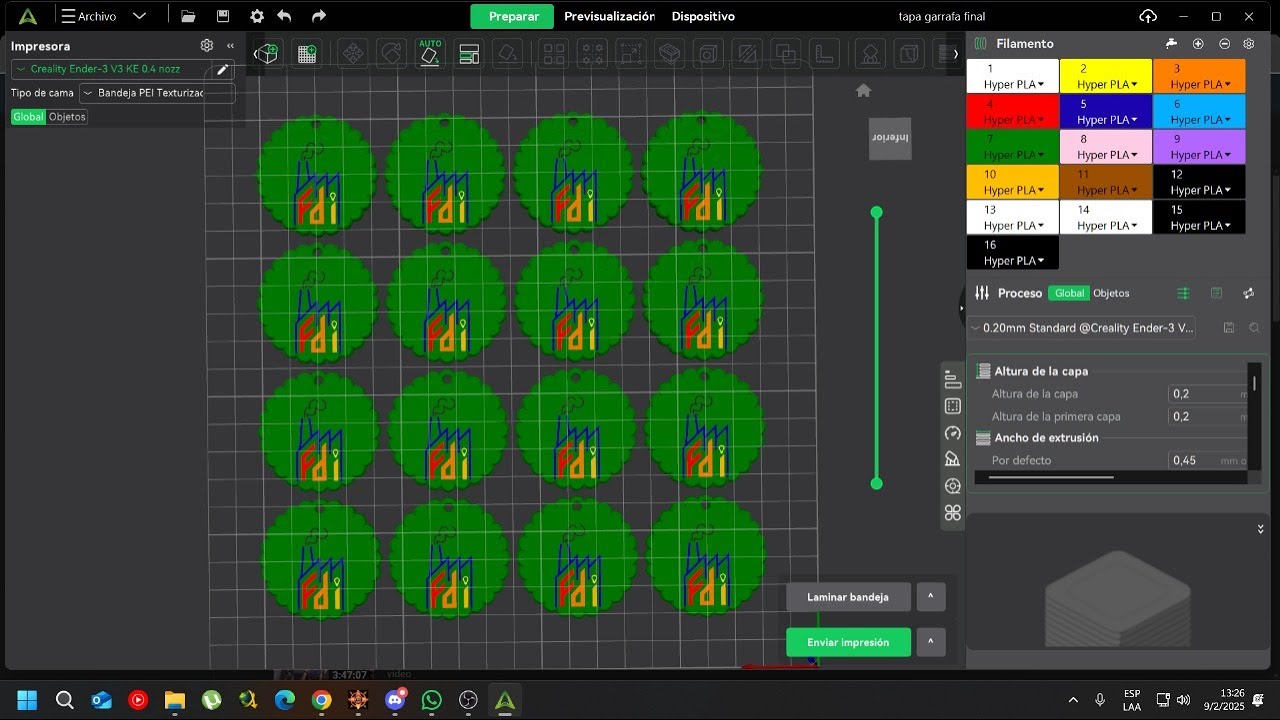Click the home view icon in viewport
This screenshot has height=720, width=1280.
[x=864, y=91]
